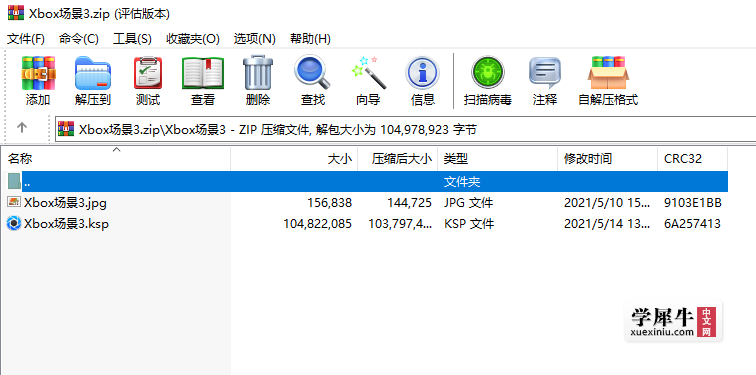The height and width of the screenshot is (375, 756).
Task: Click the SFX (自解压格式) icon
Action: pyautogui.click(x=608, y=73)
